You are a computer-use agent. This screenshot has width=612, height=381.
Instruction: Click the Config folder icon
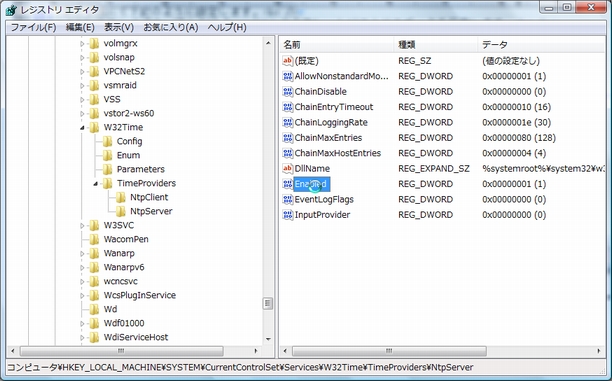pyautogui.click(x=107, y=141)
